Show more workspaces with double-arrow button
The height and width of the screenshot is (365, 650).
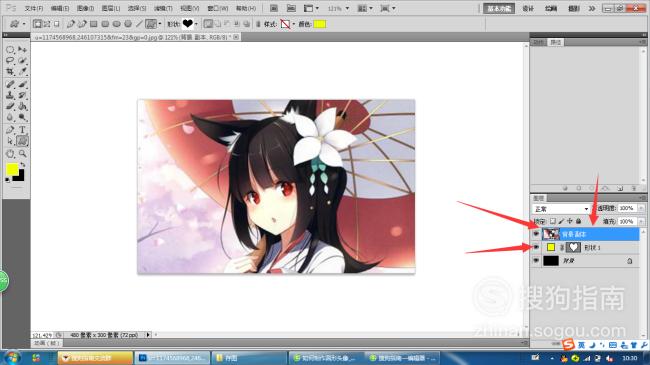pyautogui.click(x=592, y=8)
